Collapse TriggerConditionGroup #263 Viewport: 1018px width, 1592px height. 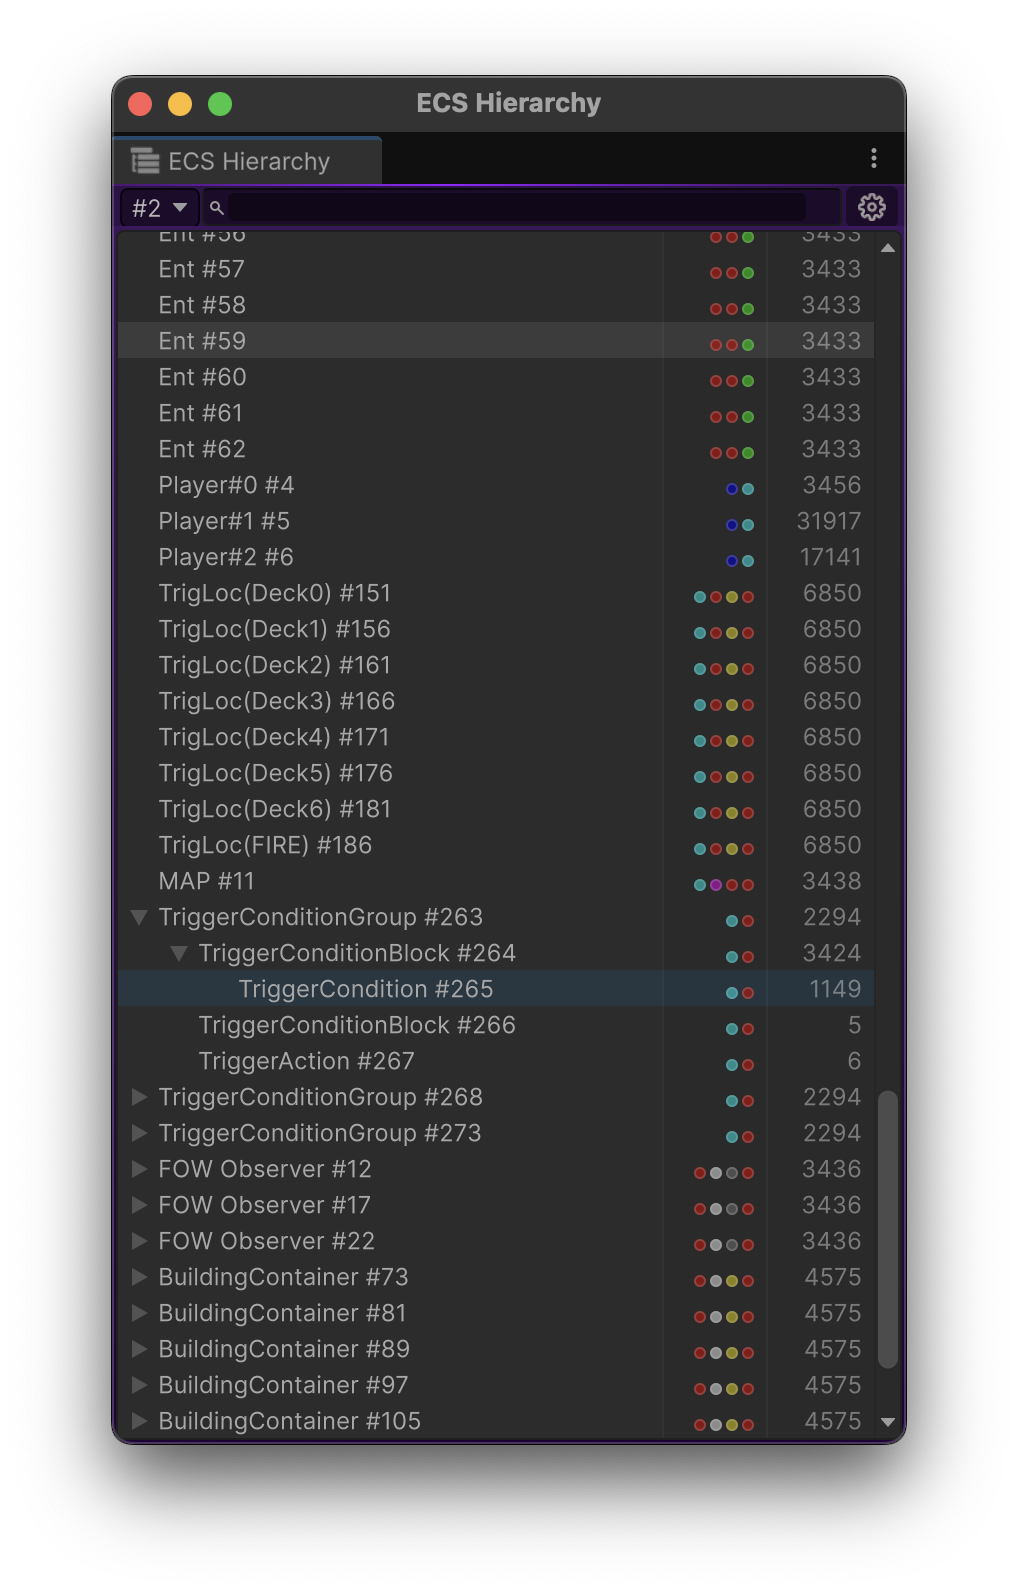pos(140,917)
